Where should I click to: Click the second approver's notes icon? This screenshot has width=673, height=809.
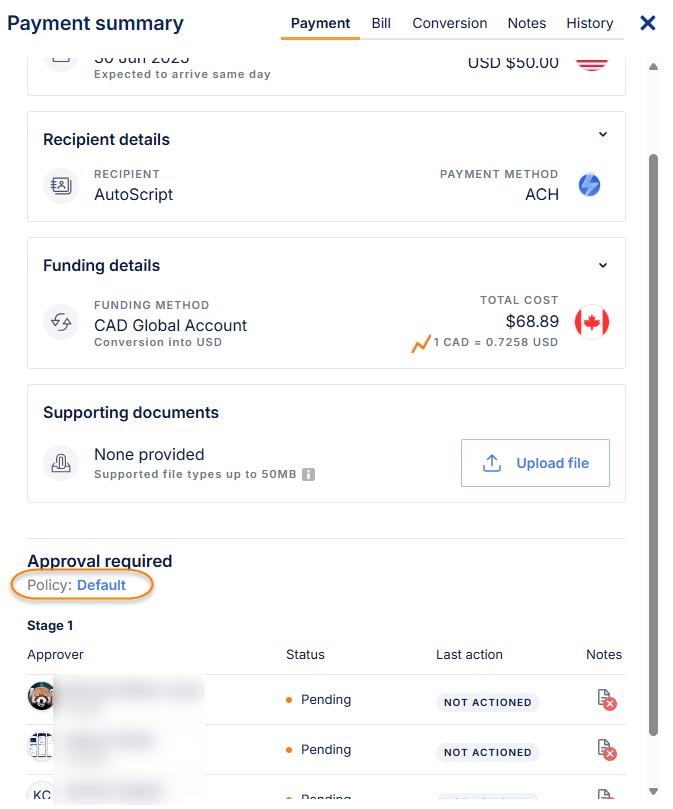[604, 750]
